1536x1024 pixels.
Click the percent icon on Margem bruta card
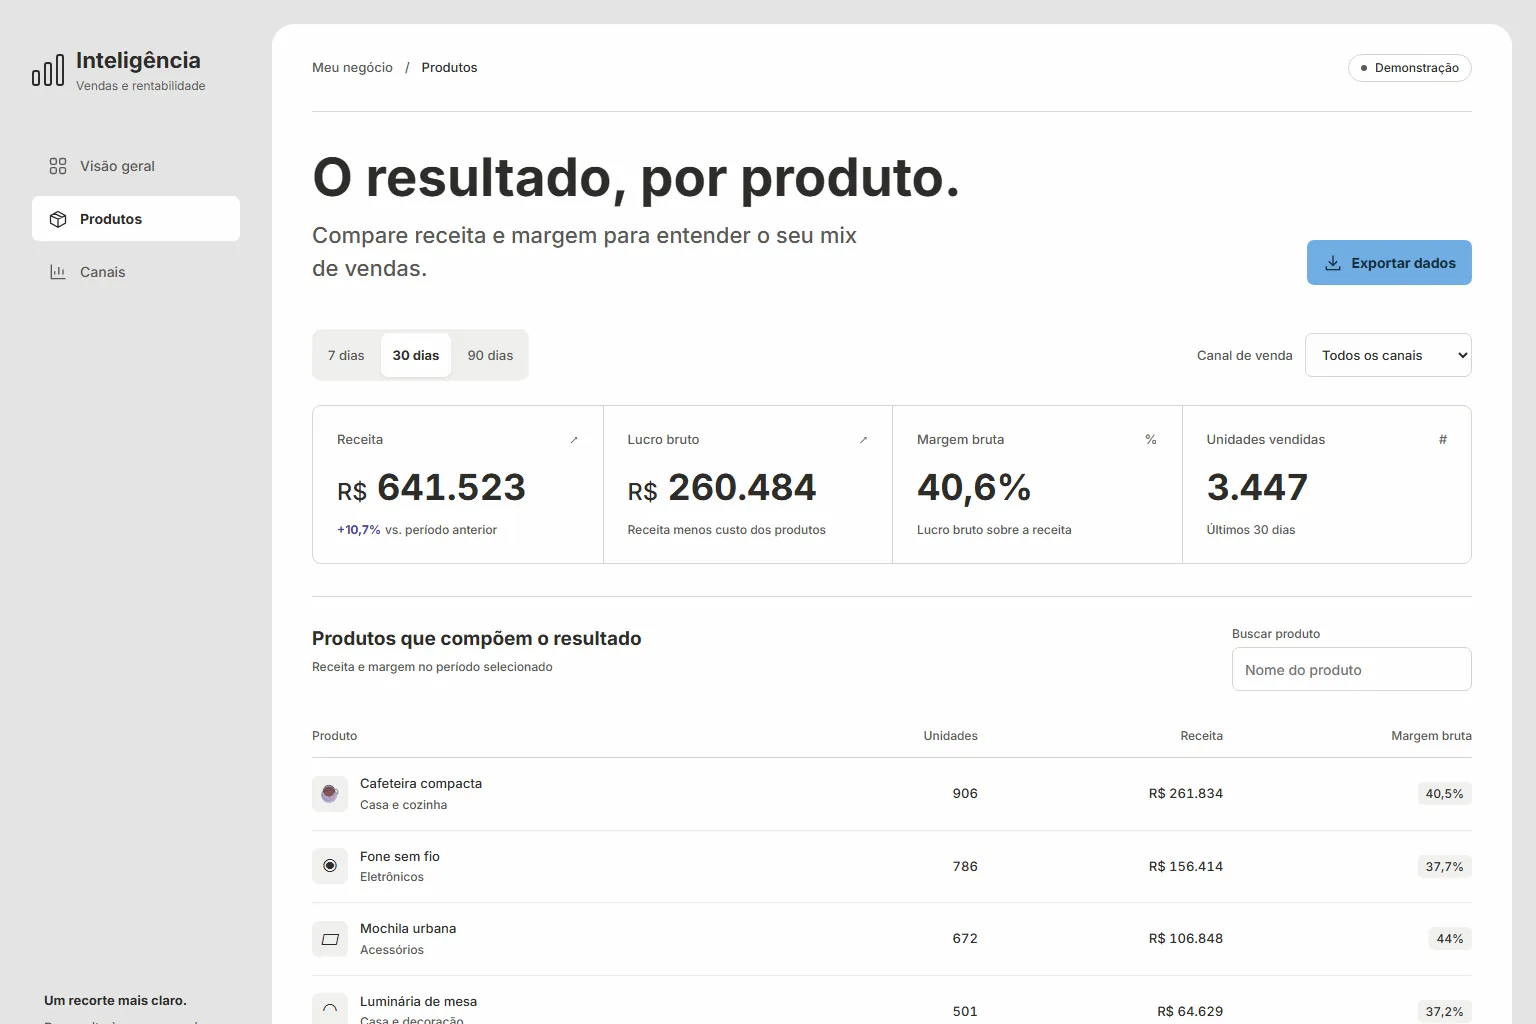coord(1151,440)
